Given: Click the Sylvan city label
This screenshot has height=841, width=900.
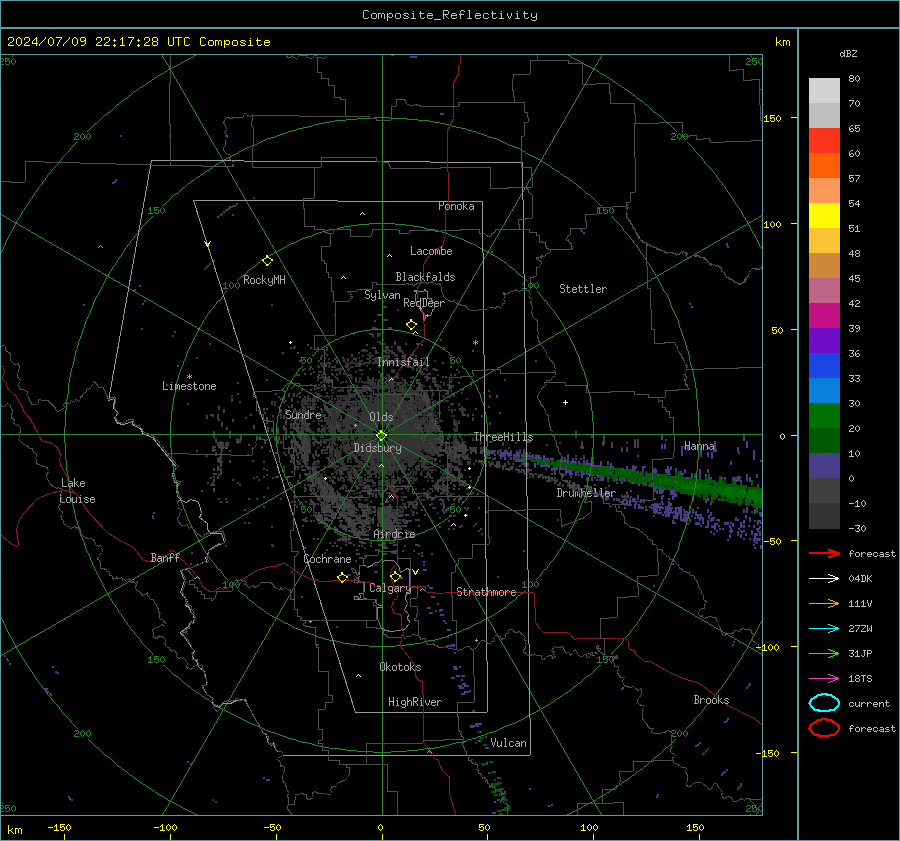Looking at the screenshot, I should click(x=382, y=295).
